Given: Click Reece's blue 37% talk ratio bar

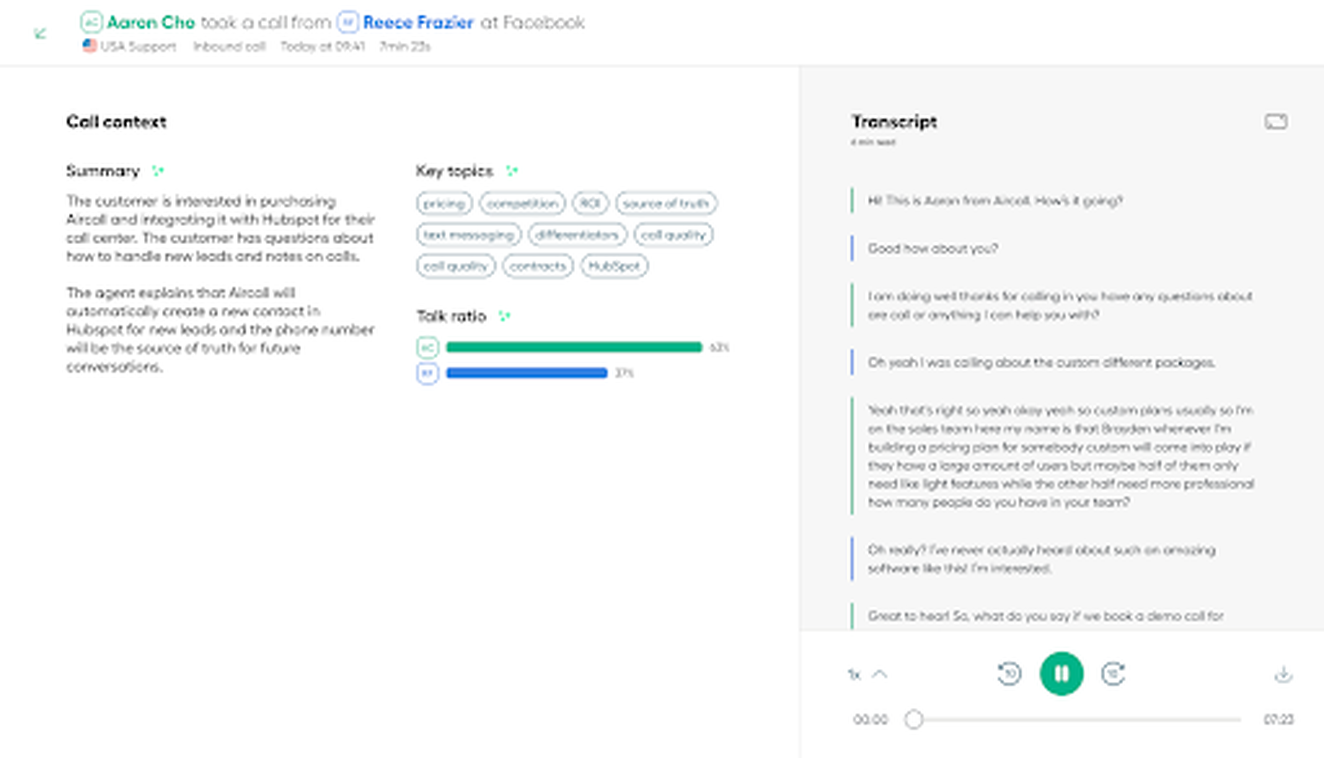Looking at the screenshot, I should tap(527, 373).
